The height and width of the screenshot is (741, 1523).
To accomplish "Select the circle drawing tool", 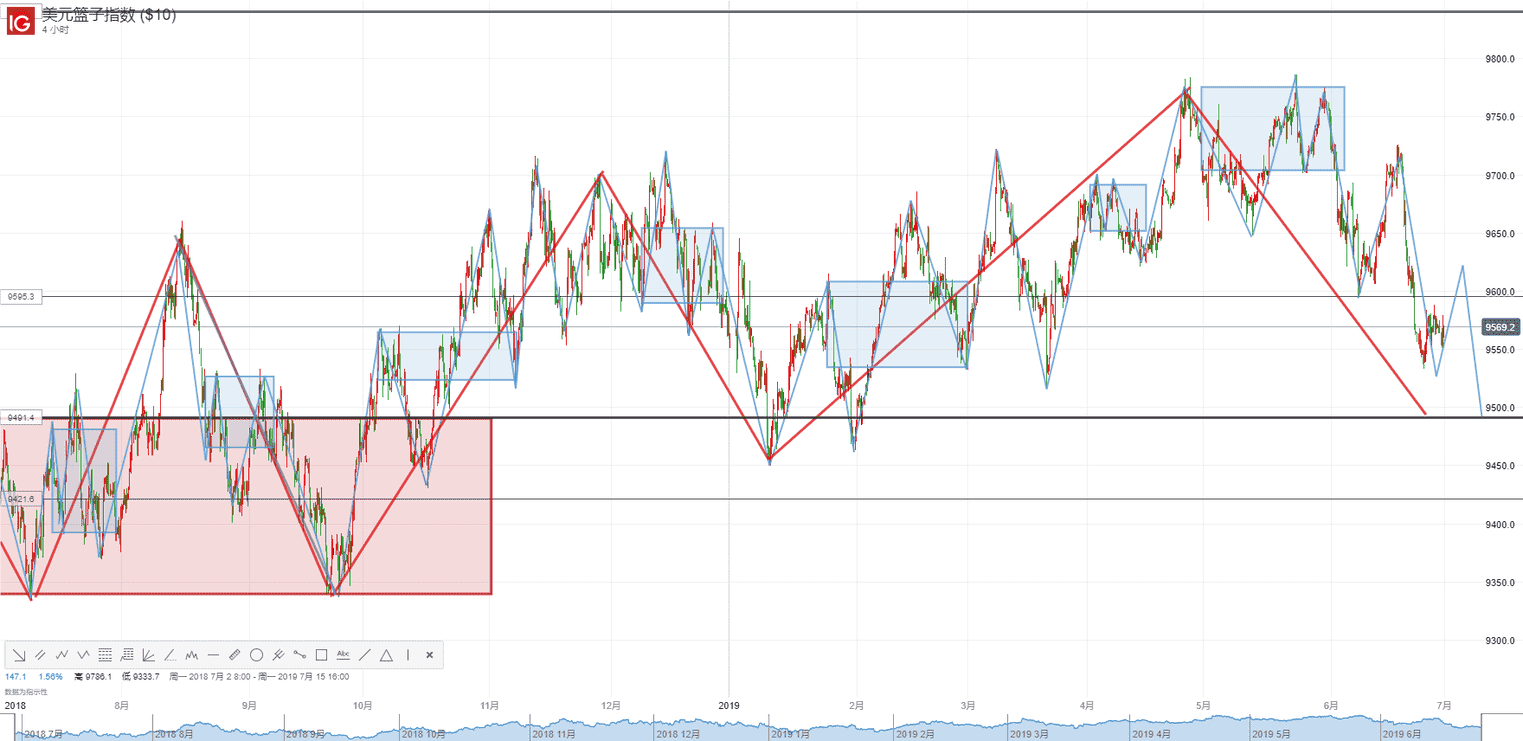I will tap(256, 655).
